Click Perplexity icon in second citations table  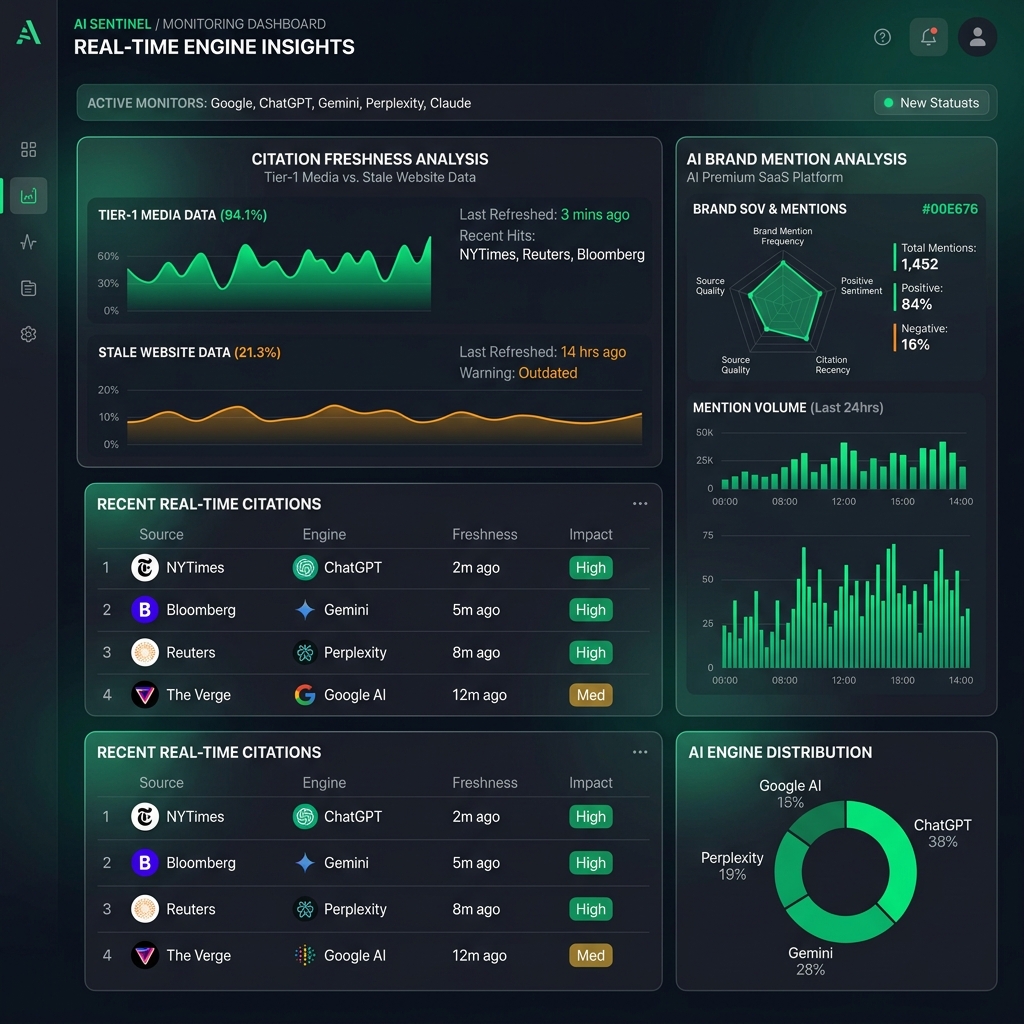click(305, 909)
